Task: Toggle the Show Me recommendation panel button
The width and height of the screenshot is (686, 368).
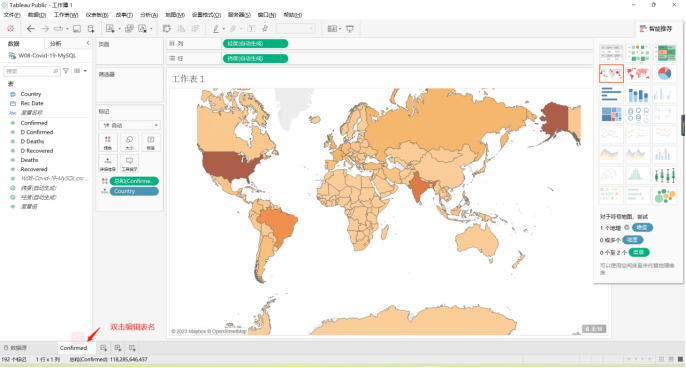Action: tap(655, 29)
